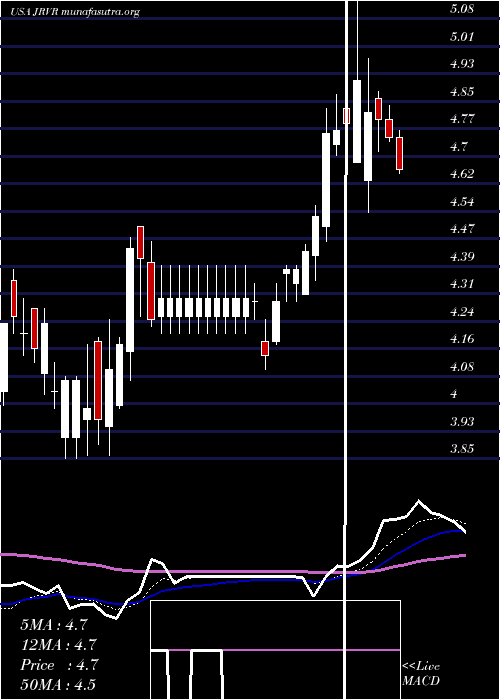Select the 3.93 price level label
Image resolution: width=500 pixels, height=700 pixels.
click(462, 422)
